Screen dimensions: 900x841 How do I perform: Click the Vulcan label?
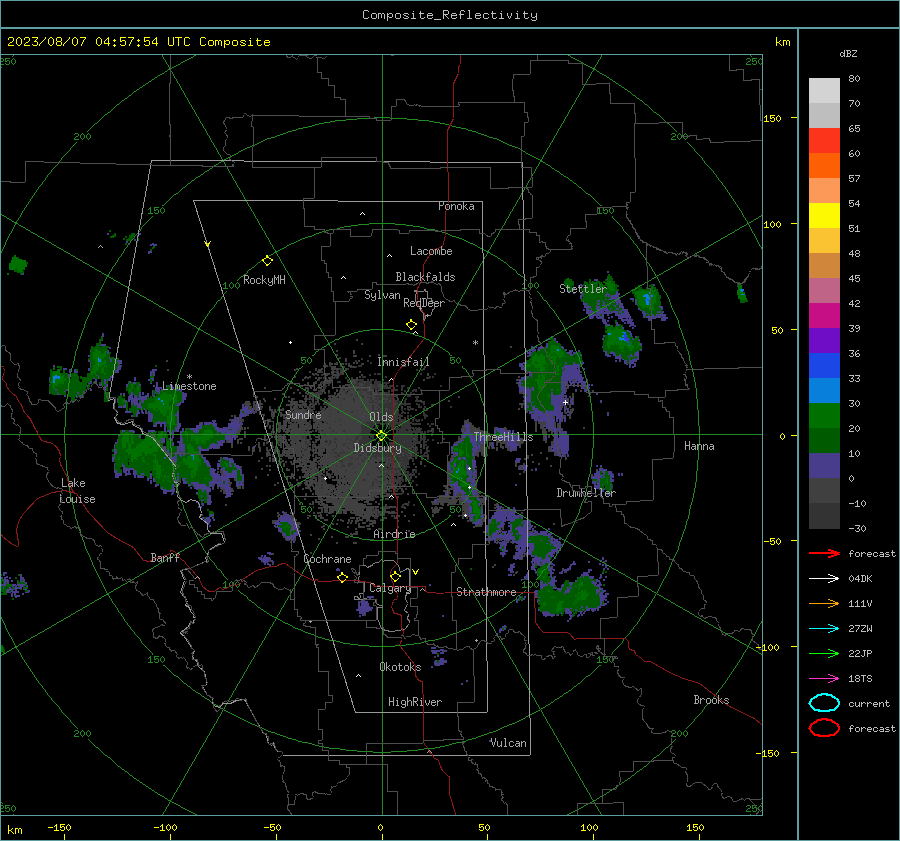(509, 743)
